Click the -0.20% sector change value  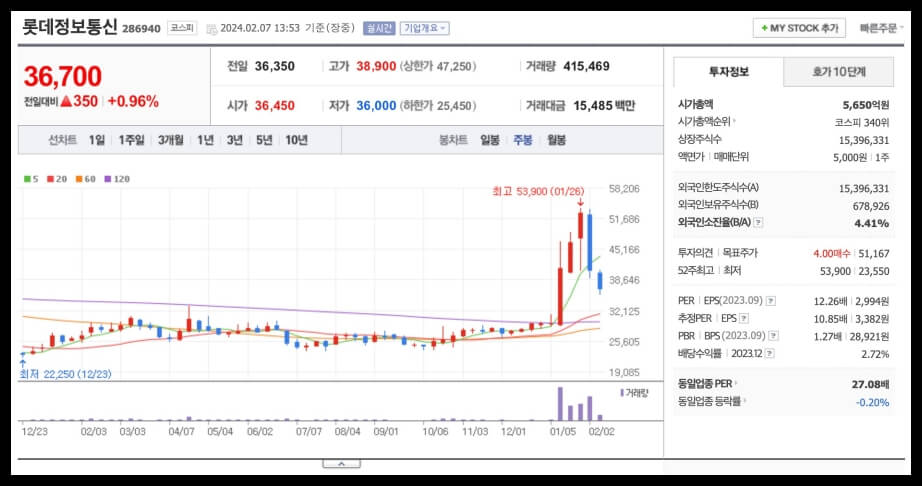[x=873, y=403]
